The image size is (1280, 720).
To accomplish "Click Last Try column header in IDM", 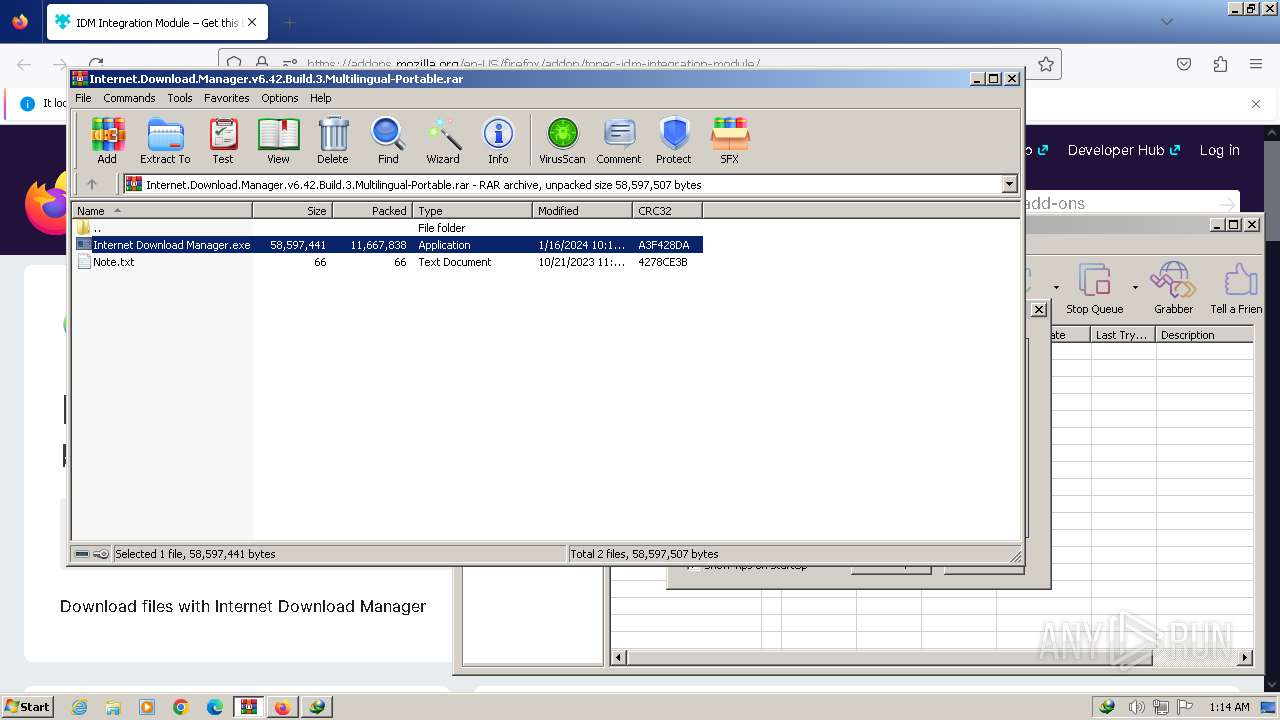I will coord(1123,335).
